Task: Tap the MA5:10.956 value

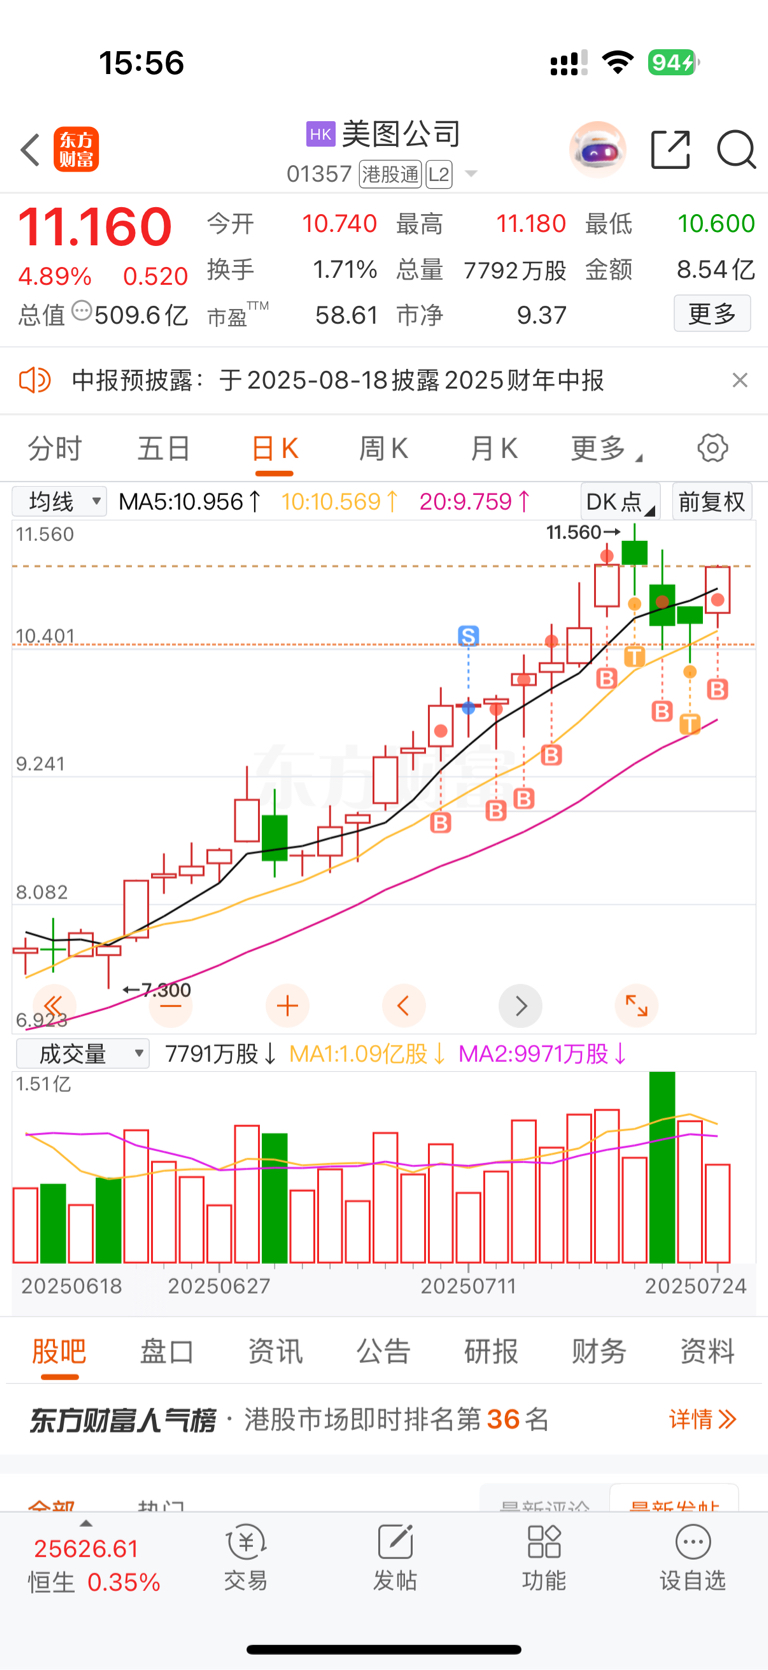Action: (190, 501)
